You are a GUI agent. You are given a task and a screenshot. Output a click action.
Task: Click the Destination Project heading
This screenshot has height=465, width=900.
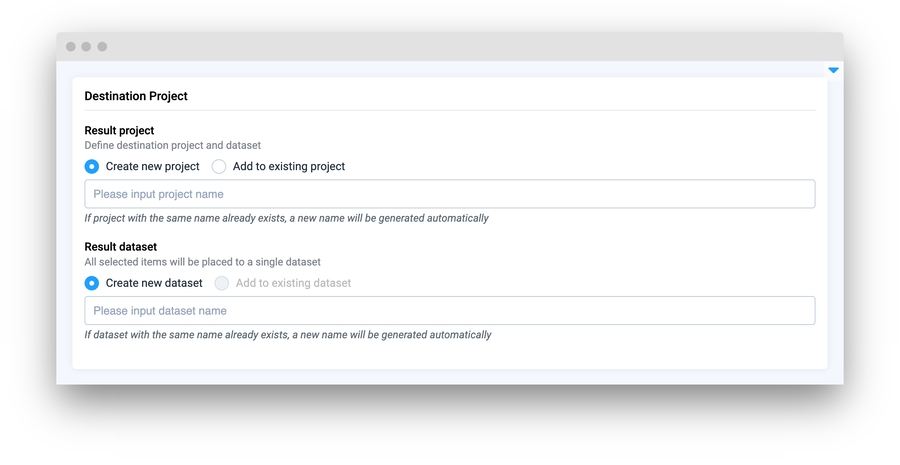(x=136, y=96)
